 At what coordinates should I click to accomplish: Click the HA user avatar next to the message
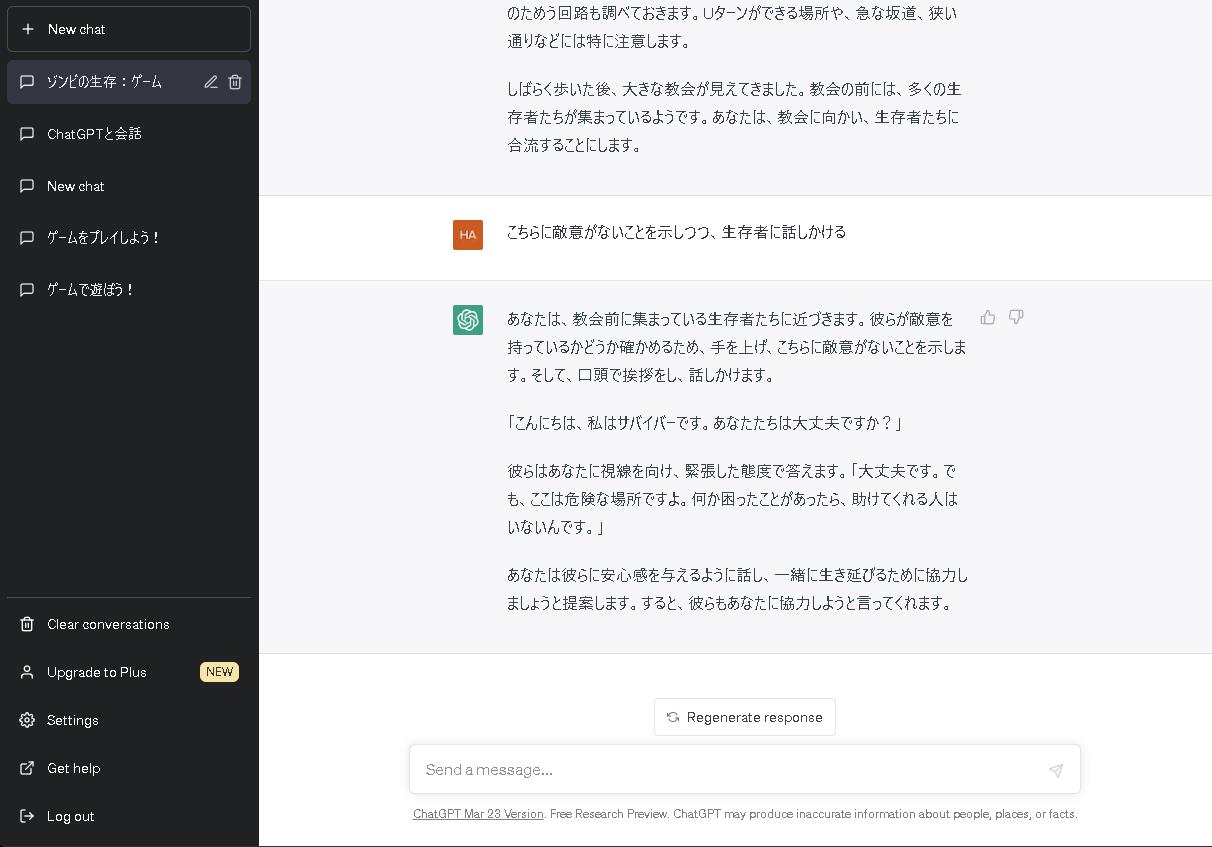(x=467, y=234)
